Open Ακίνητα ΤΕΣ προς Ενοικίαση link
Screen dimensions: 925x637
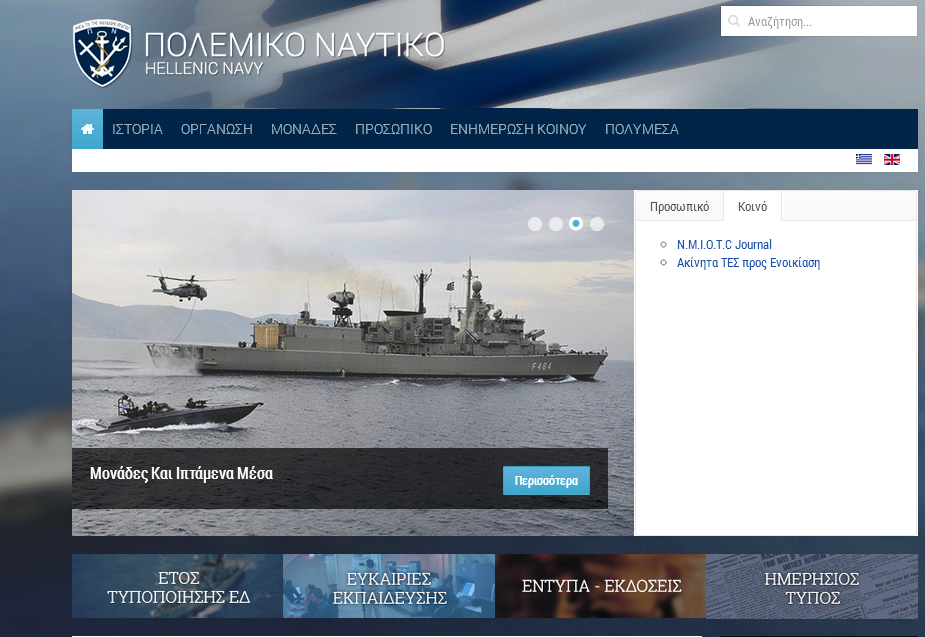(748, 263)
